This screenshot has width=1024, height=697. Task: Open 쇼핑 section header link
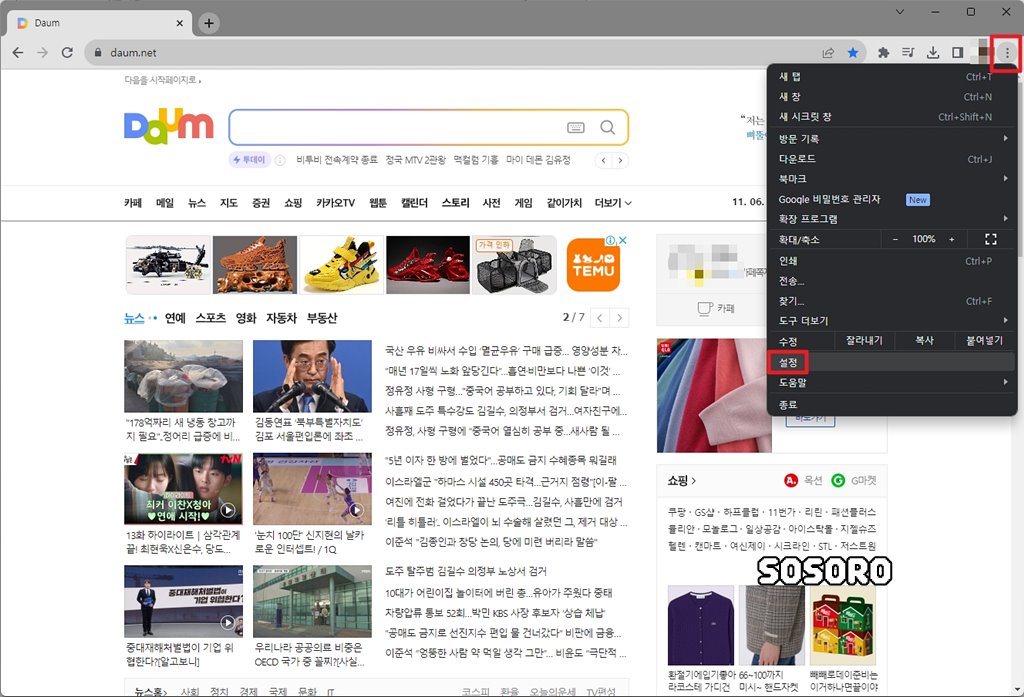tap(681, 481)
